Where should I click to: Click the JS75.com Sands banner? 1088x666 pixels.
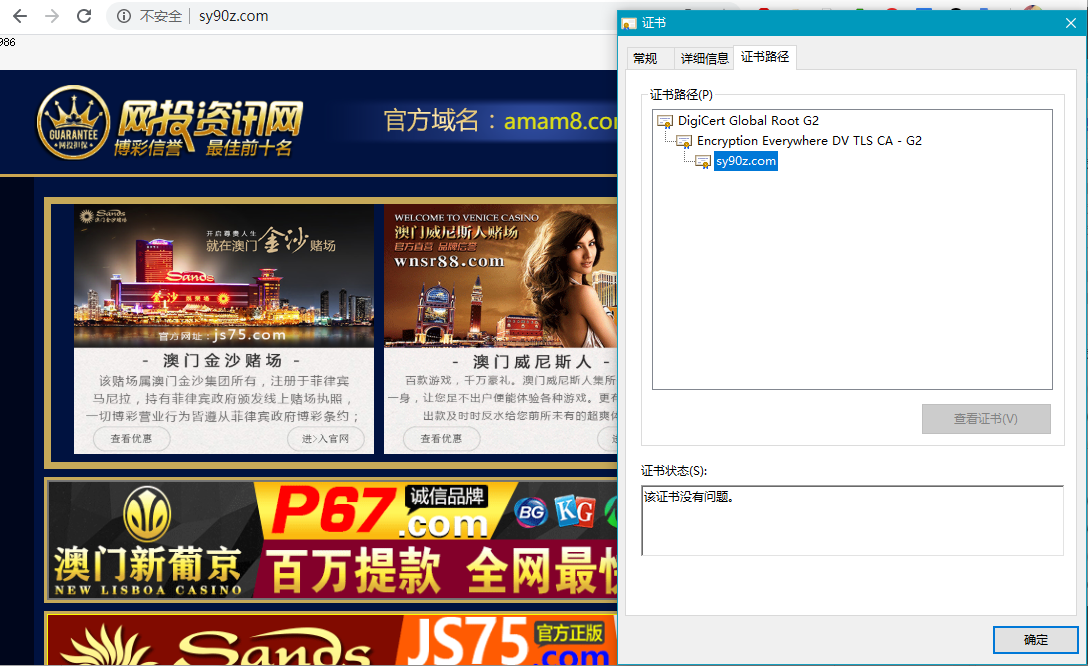pos(332,640)
